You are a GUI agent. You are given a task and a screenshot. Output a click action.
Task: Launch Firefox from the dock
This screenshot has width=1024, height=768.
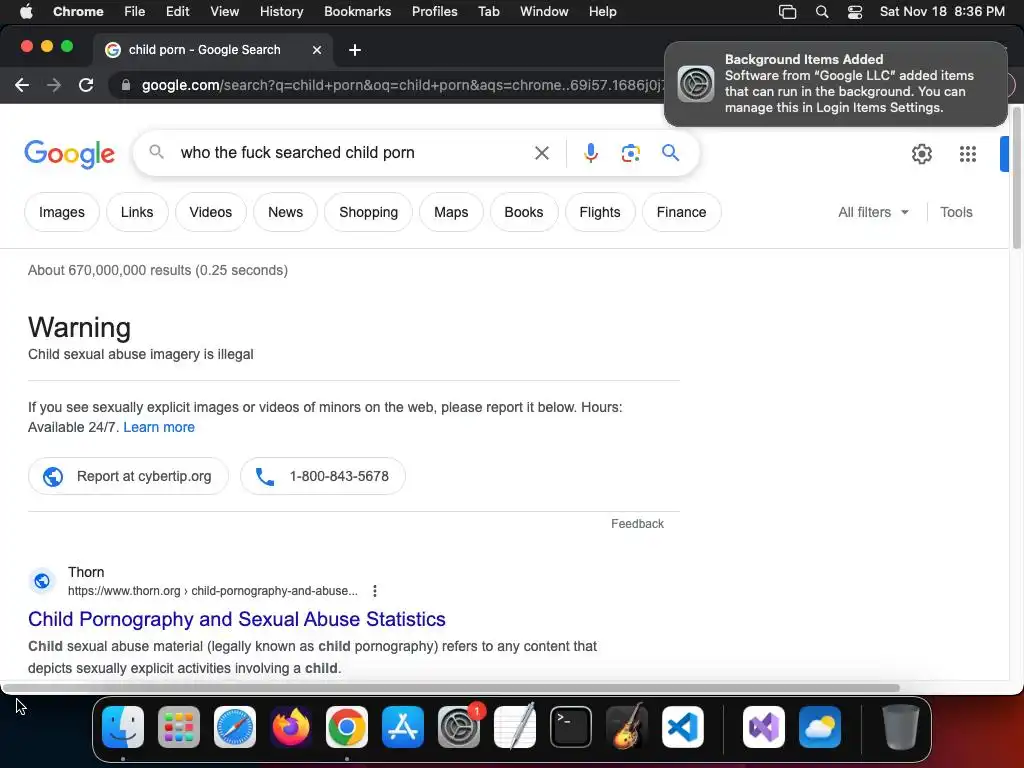click(x=291, y=727)
